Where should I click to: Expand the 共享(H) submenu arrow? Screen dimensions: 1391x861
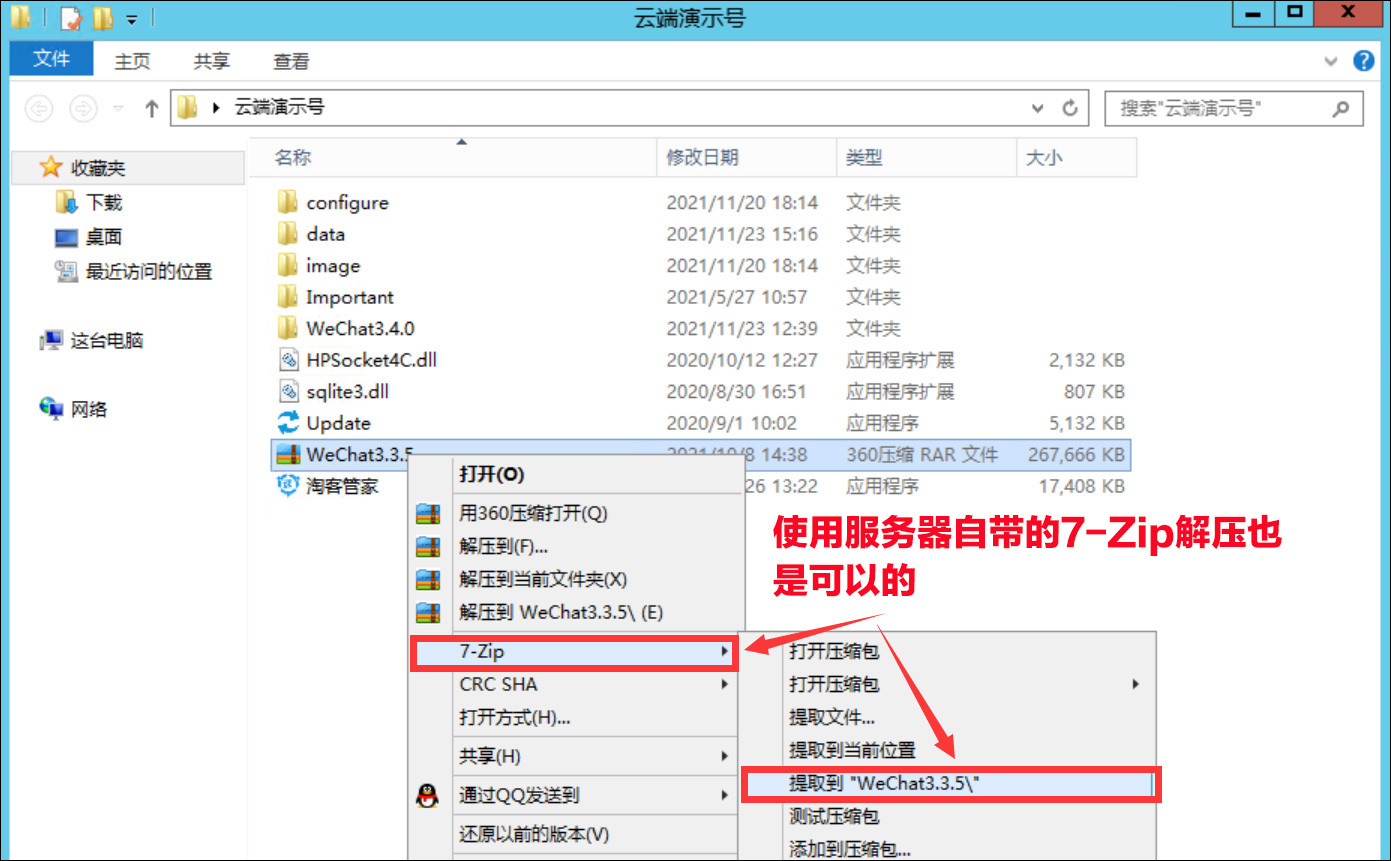[724, 757]
